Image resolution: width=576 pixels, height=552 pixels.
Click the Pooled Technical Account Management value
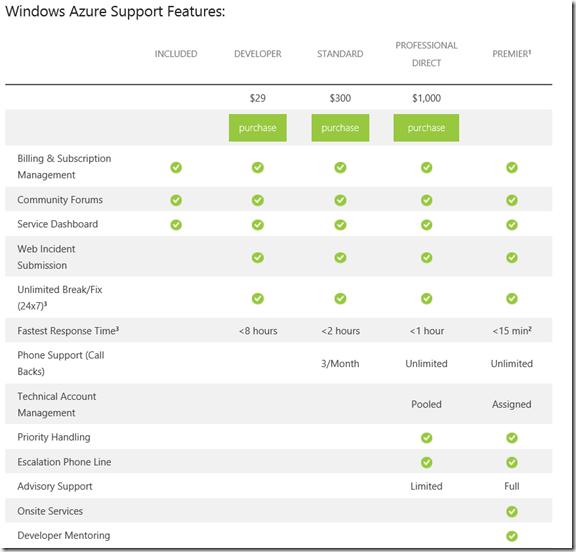pos(426,404)
